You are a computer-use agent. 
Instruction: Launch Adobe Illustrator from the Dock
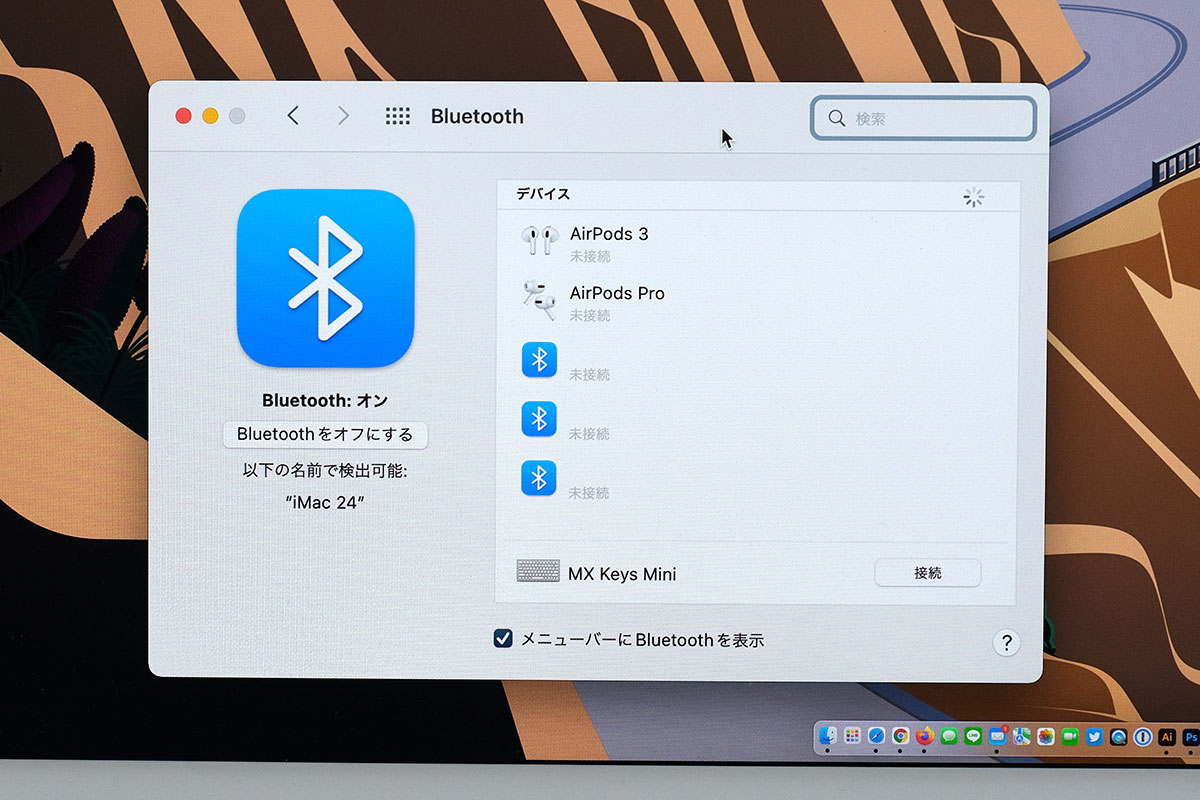(x=1166, y=736)
